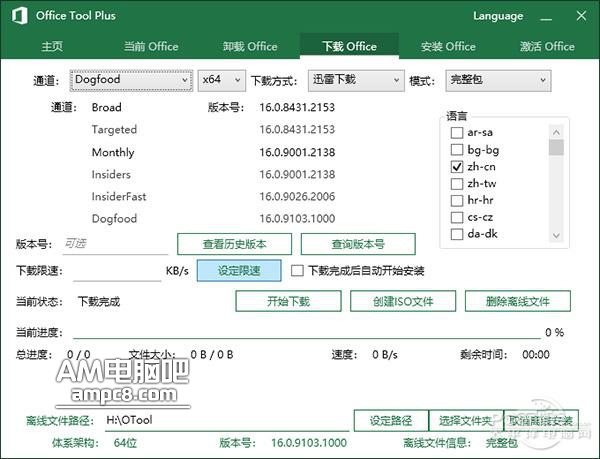Select the Targeted channel row
The image size is (600, 459).
114,130
